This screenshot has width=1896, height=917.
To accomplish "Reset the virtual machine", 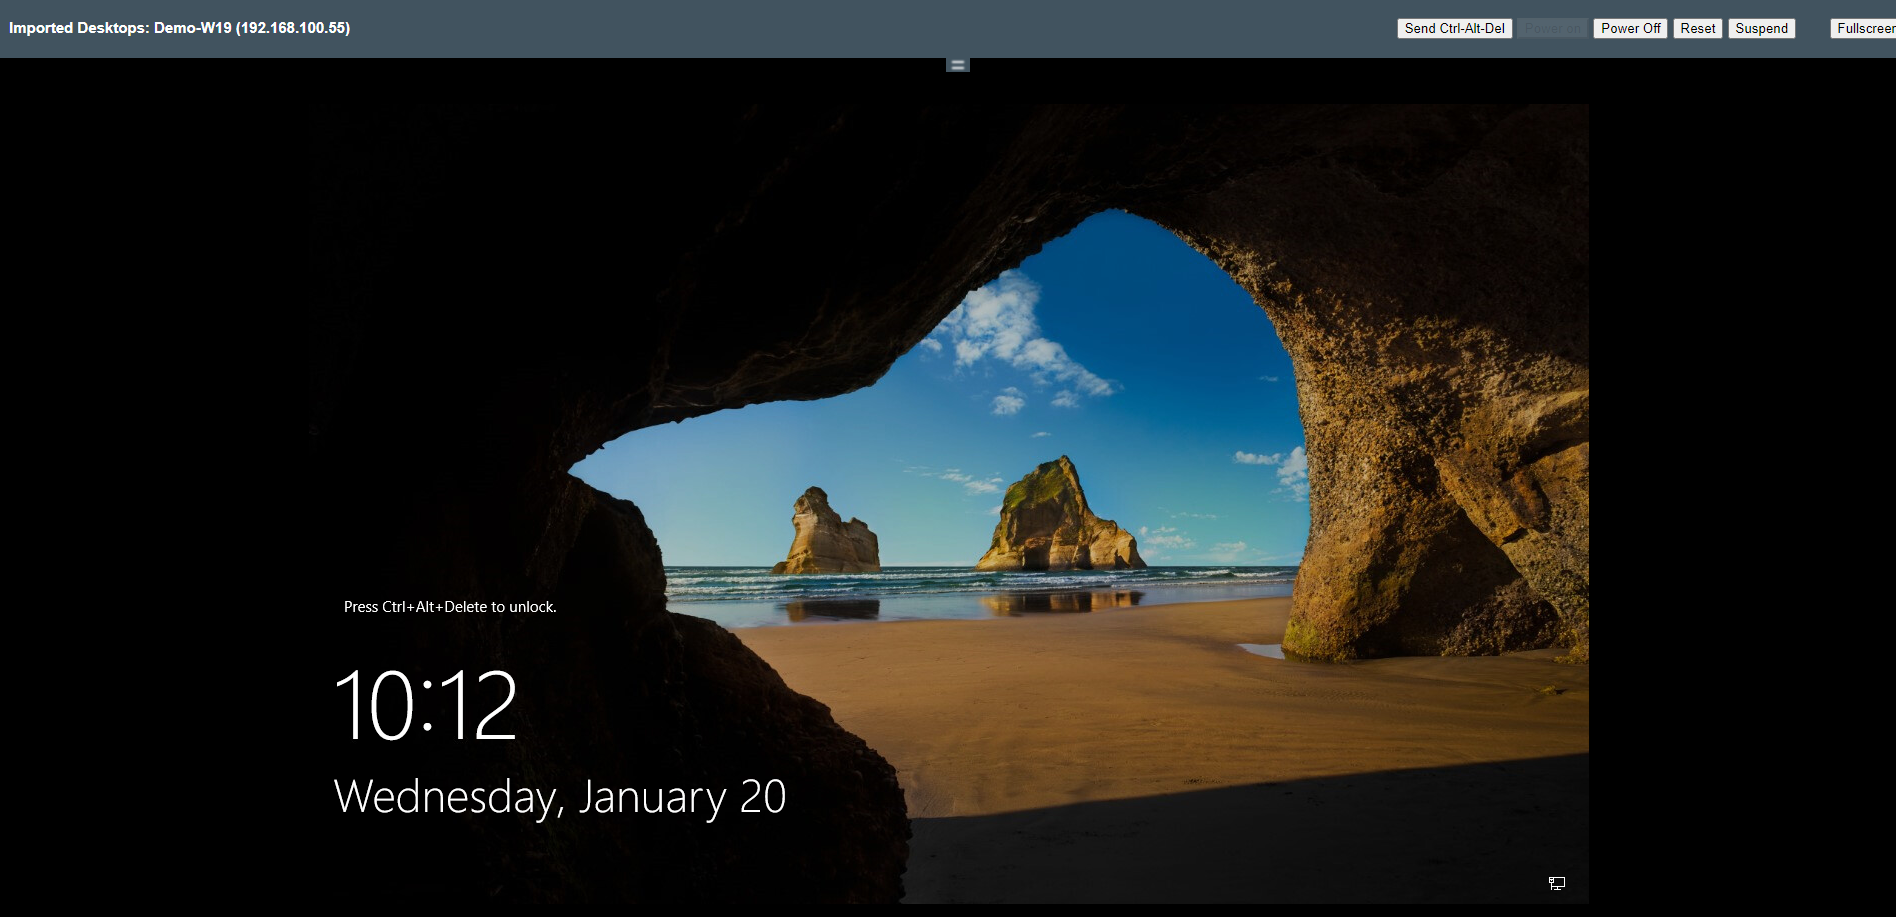I will point(1697,29).
